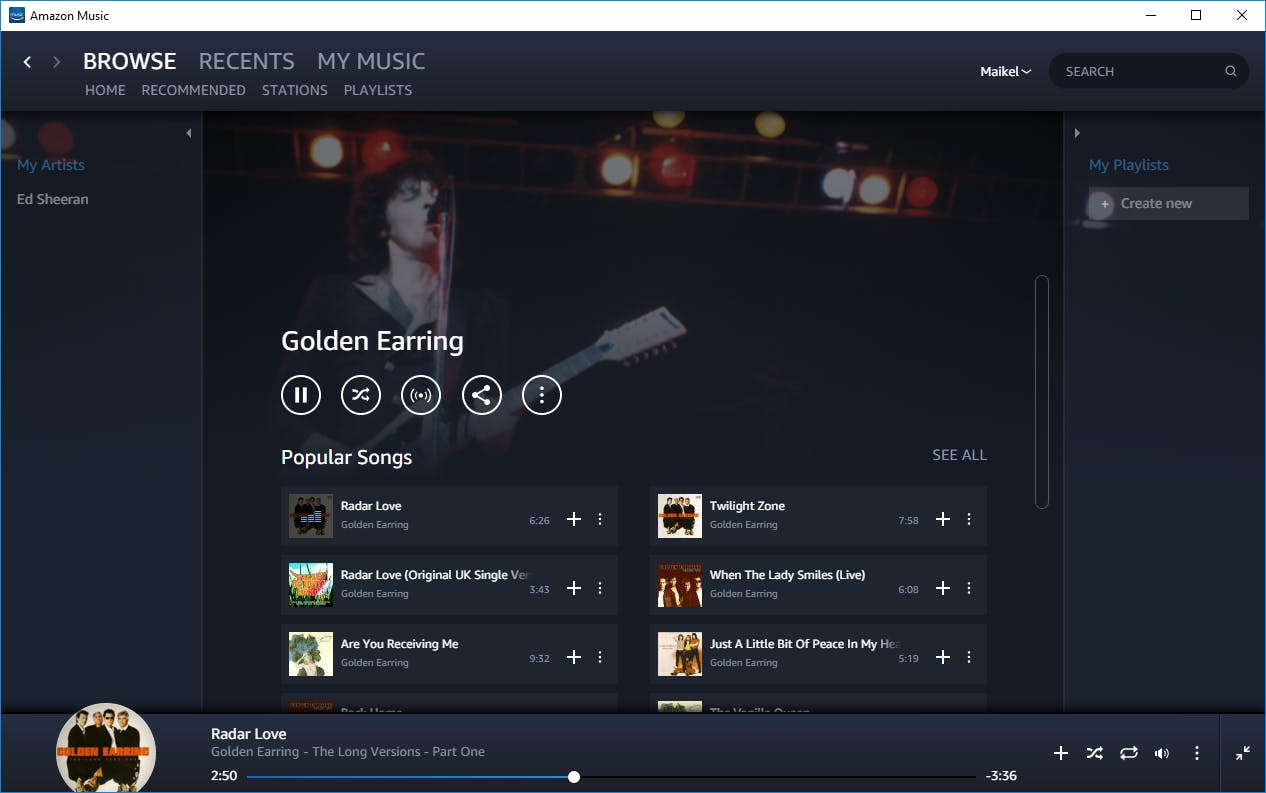The image size is (1266, 793).
Task: Open options menu for Twilight Zone
Action: [969, 519]
